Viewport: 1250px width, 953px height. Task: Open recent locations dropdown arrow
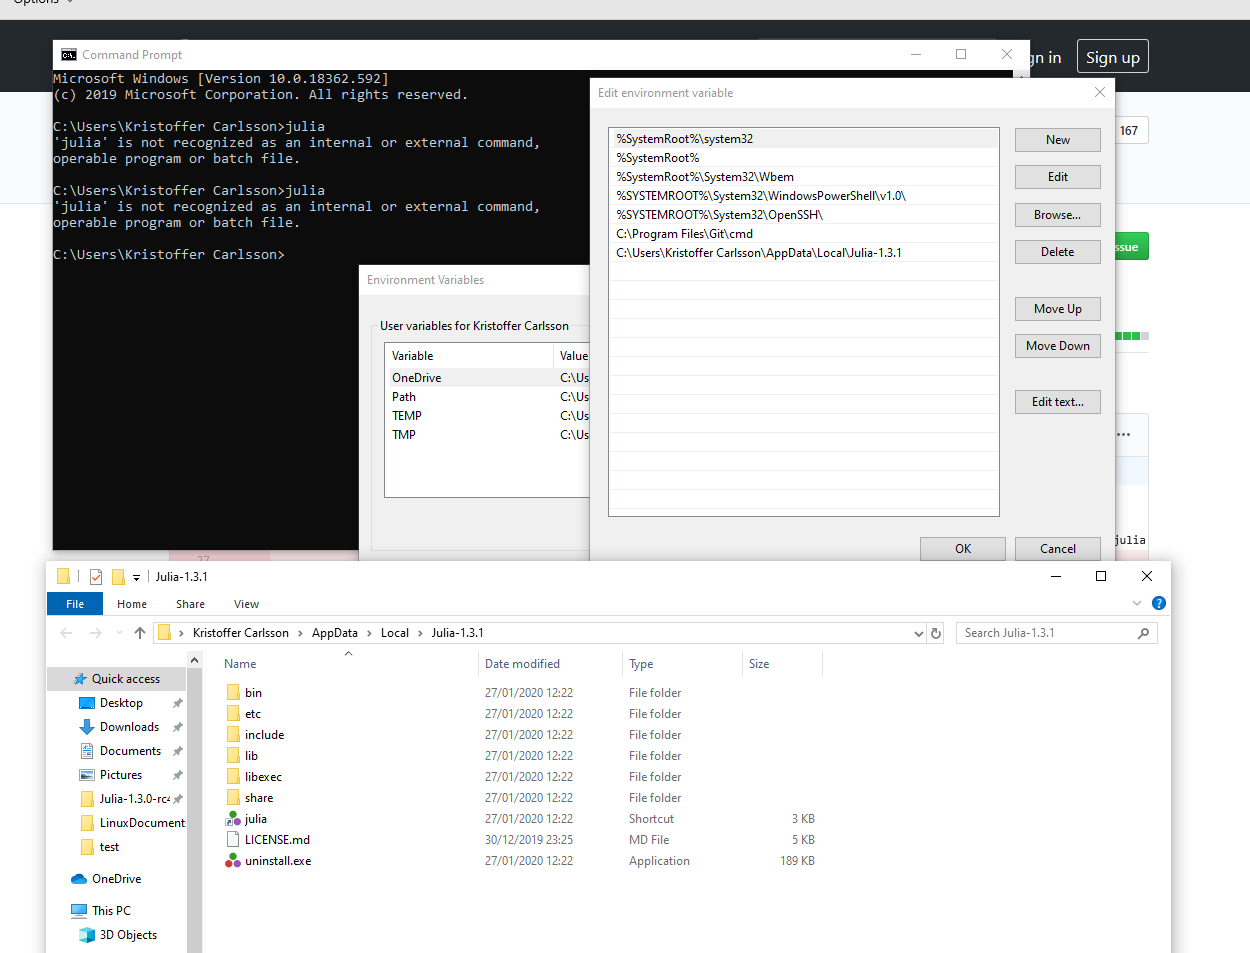tap(119, 633)
